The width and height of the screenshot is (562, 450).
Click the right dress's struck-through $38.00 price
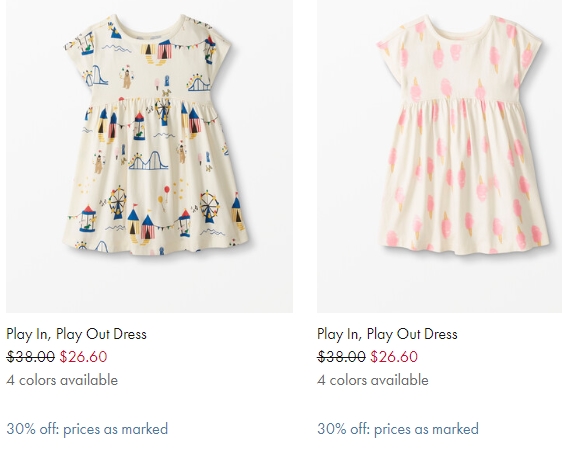(341, 356)
